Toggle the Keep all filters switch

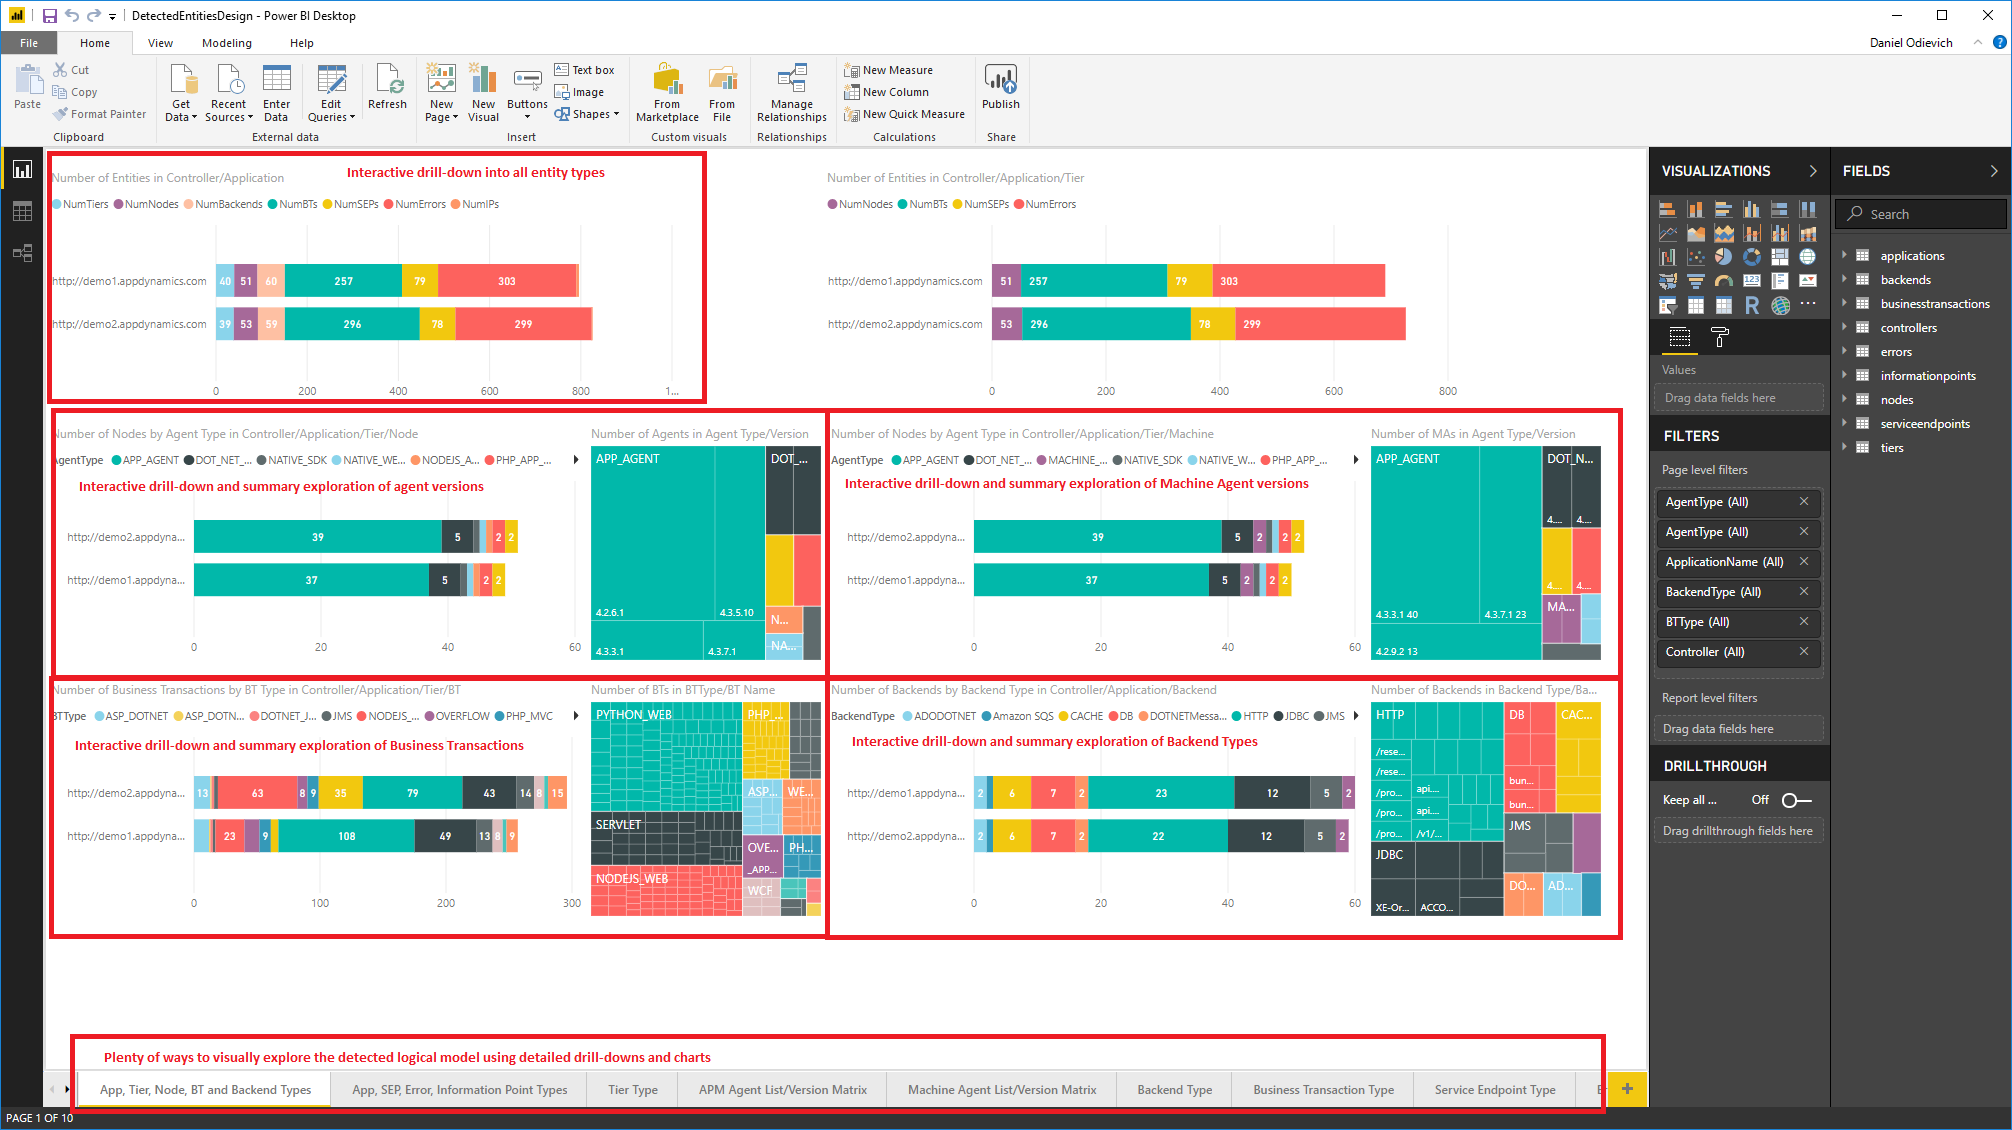[x=1796, y=800]
